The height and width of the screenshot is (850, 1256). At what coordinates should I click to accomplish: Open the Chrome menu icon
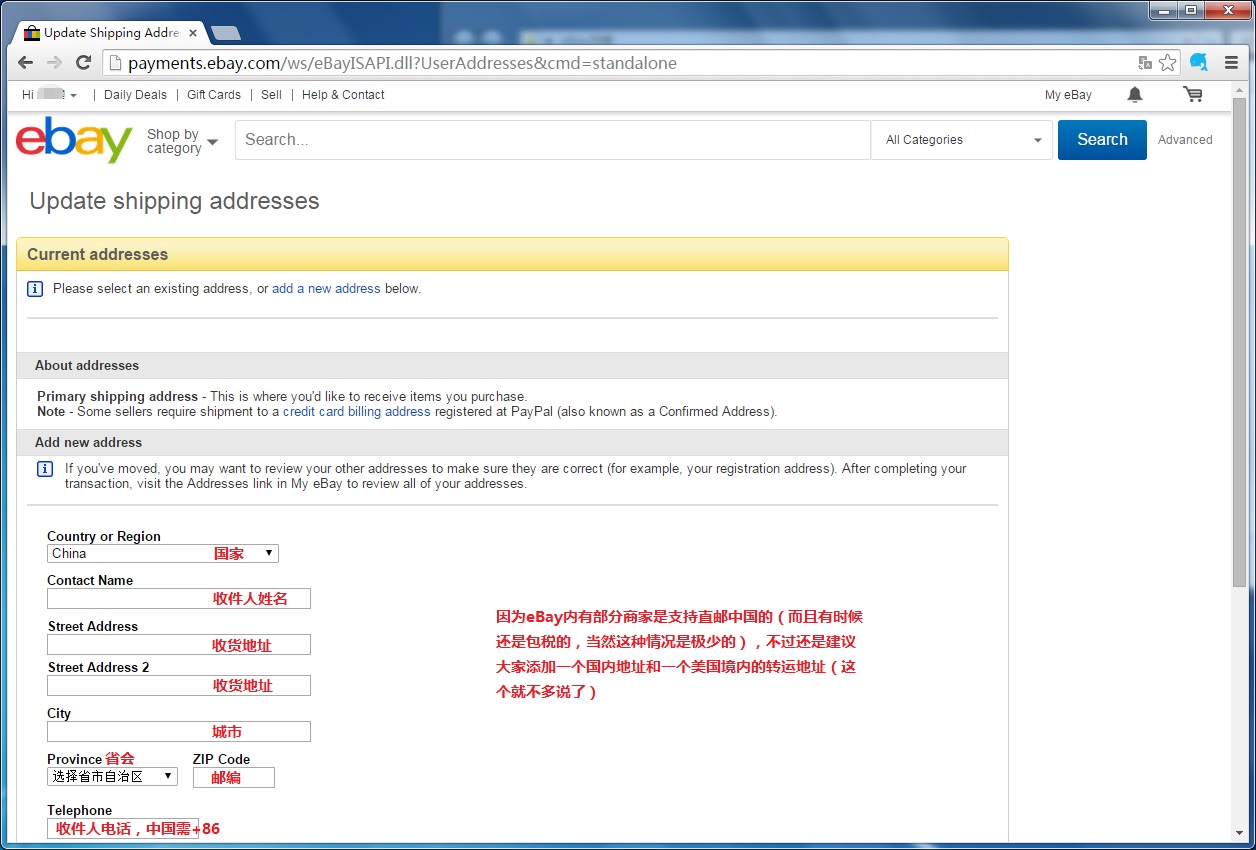click(1231, 63)
